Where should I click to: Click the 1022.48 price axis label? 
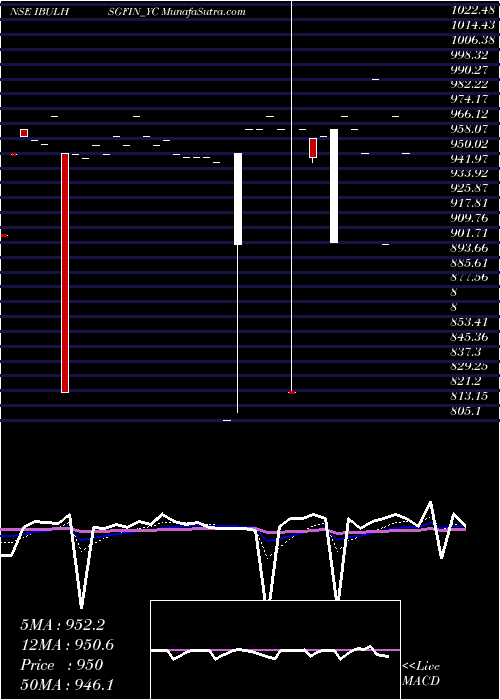tap(472, 10)
